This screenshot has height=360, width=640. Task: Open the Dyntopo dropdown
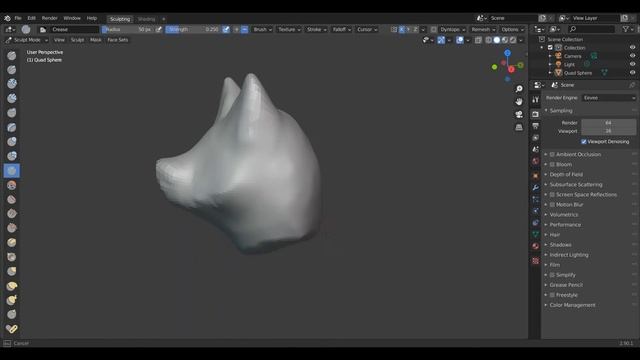(452, 29)
